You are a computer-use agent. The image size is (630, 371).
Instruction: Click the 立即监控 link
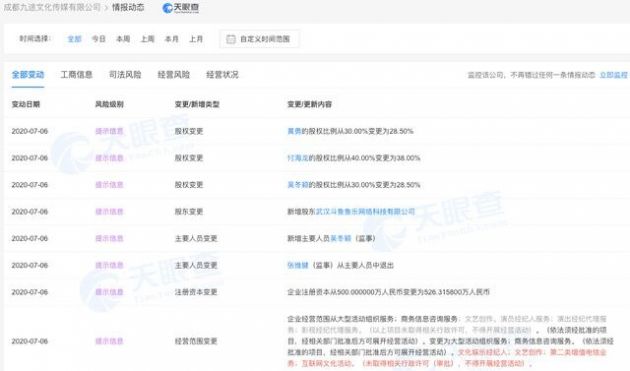pos(614,75)
